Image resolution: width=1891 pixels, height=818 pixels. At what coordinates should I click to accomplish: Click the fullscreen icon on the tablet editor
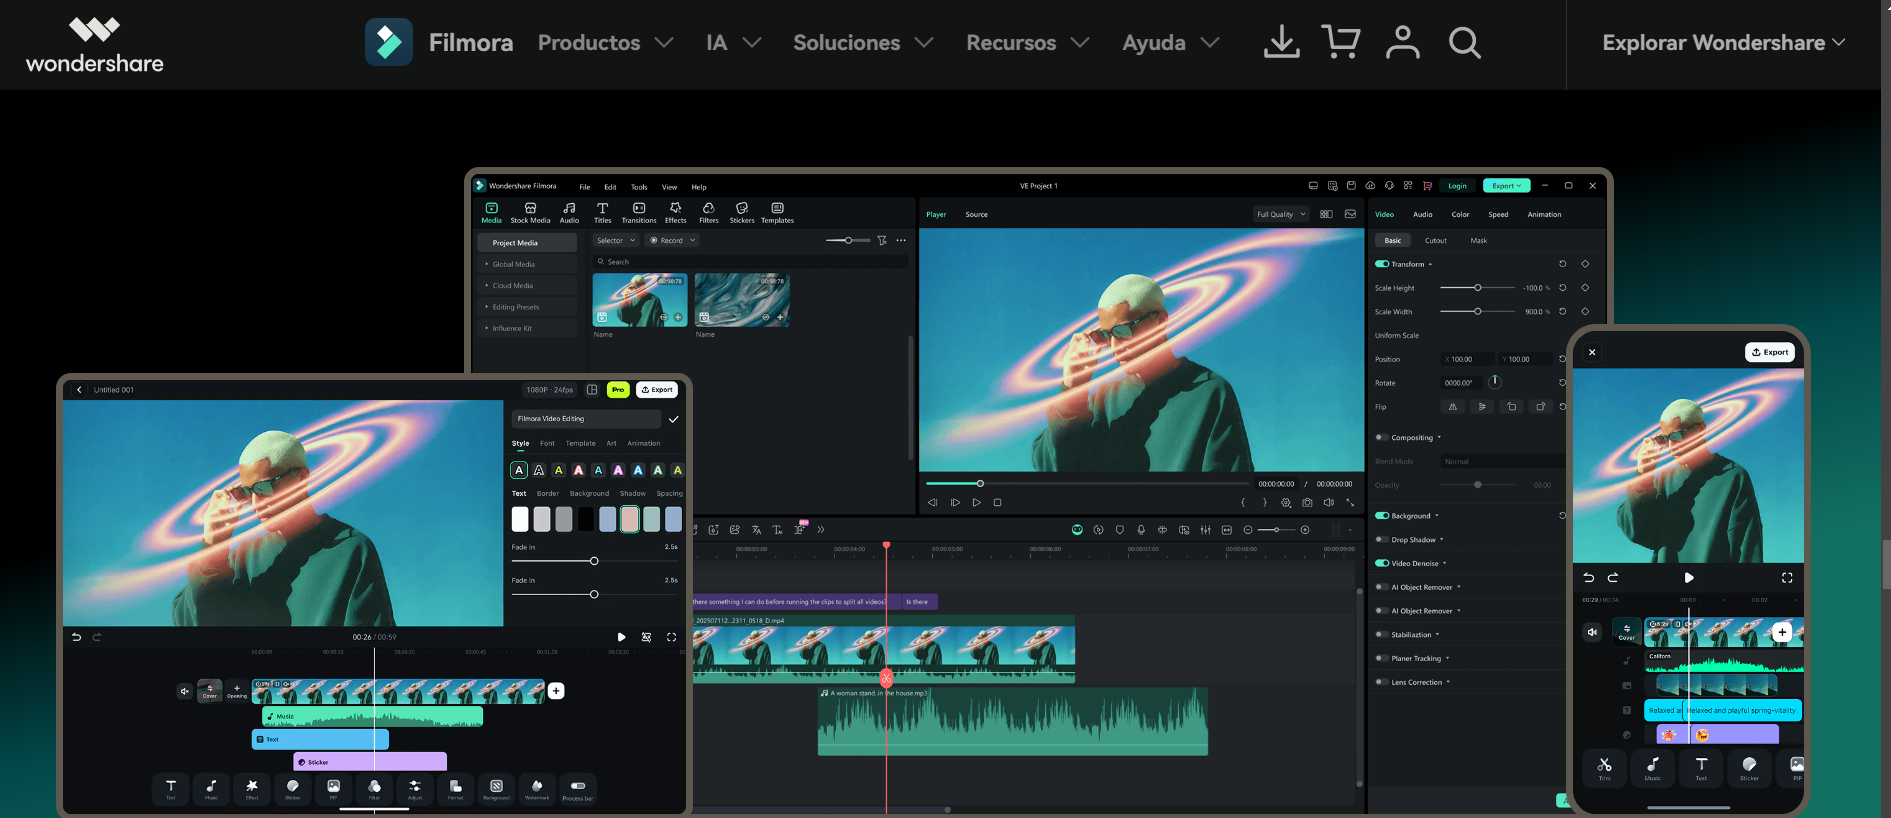pos(671,637)
